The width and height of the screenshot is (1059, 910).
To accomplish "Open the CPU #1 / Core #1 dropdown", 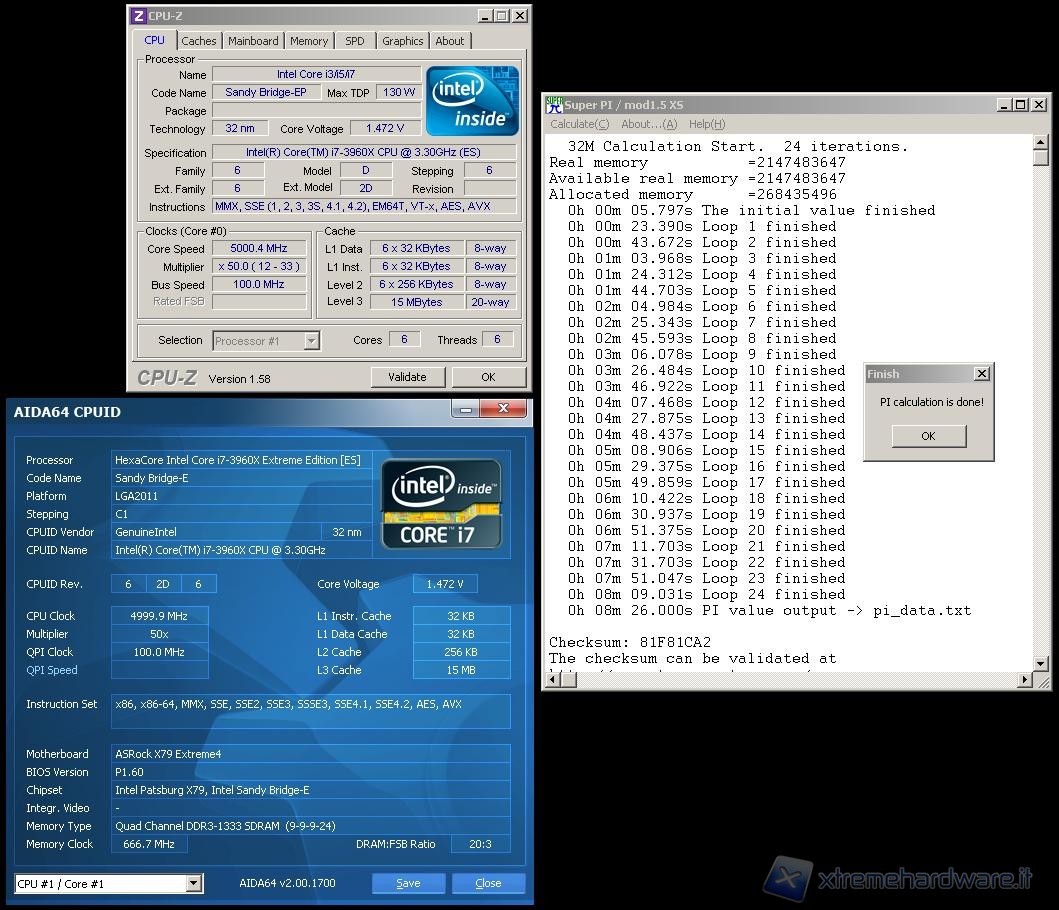I will coord(194,884).
